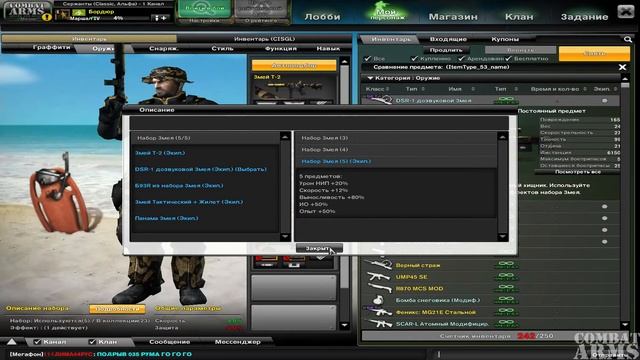Sort by the Экип. column header
Image resolution: width=640 pixels, height=360 pixels.
coord(605,89)
